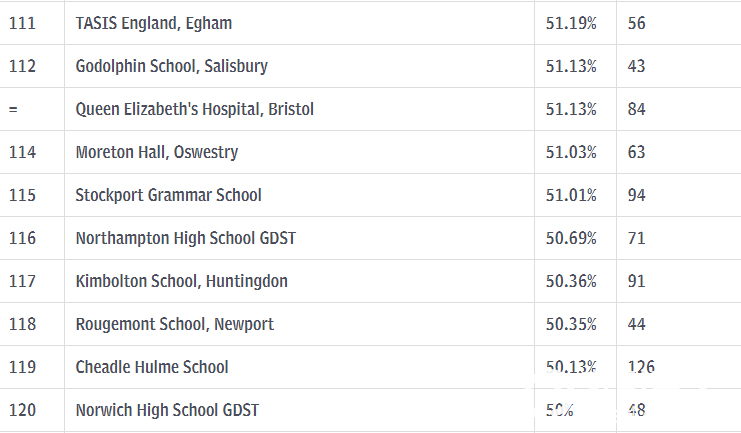The width and height of the screenshot is (741, 433).
Task: Select the 50.35% value for Rougemont
Action: coord(571,324)
